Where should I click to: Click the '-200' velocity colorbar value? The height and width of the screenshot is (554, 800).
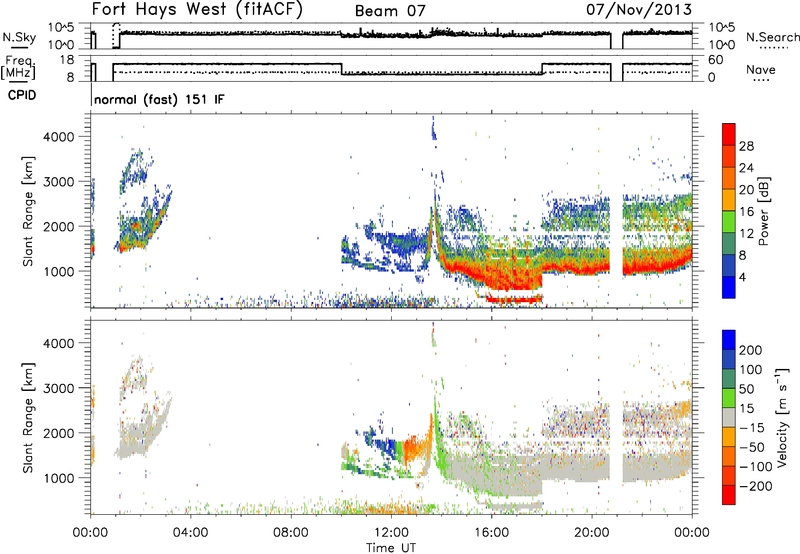(x=756, y=486)
